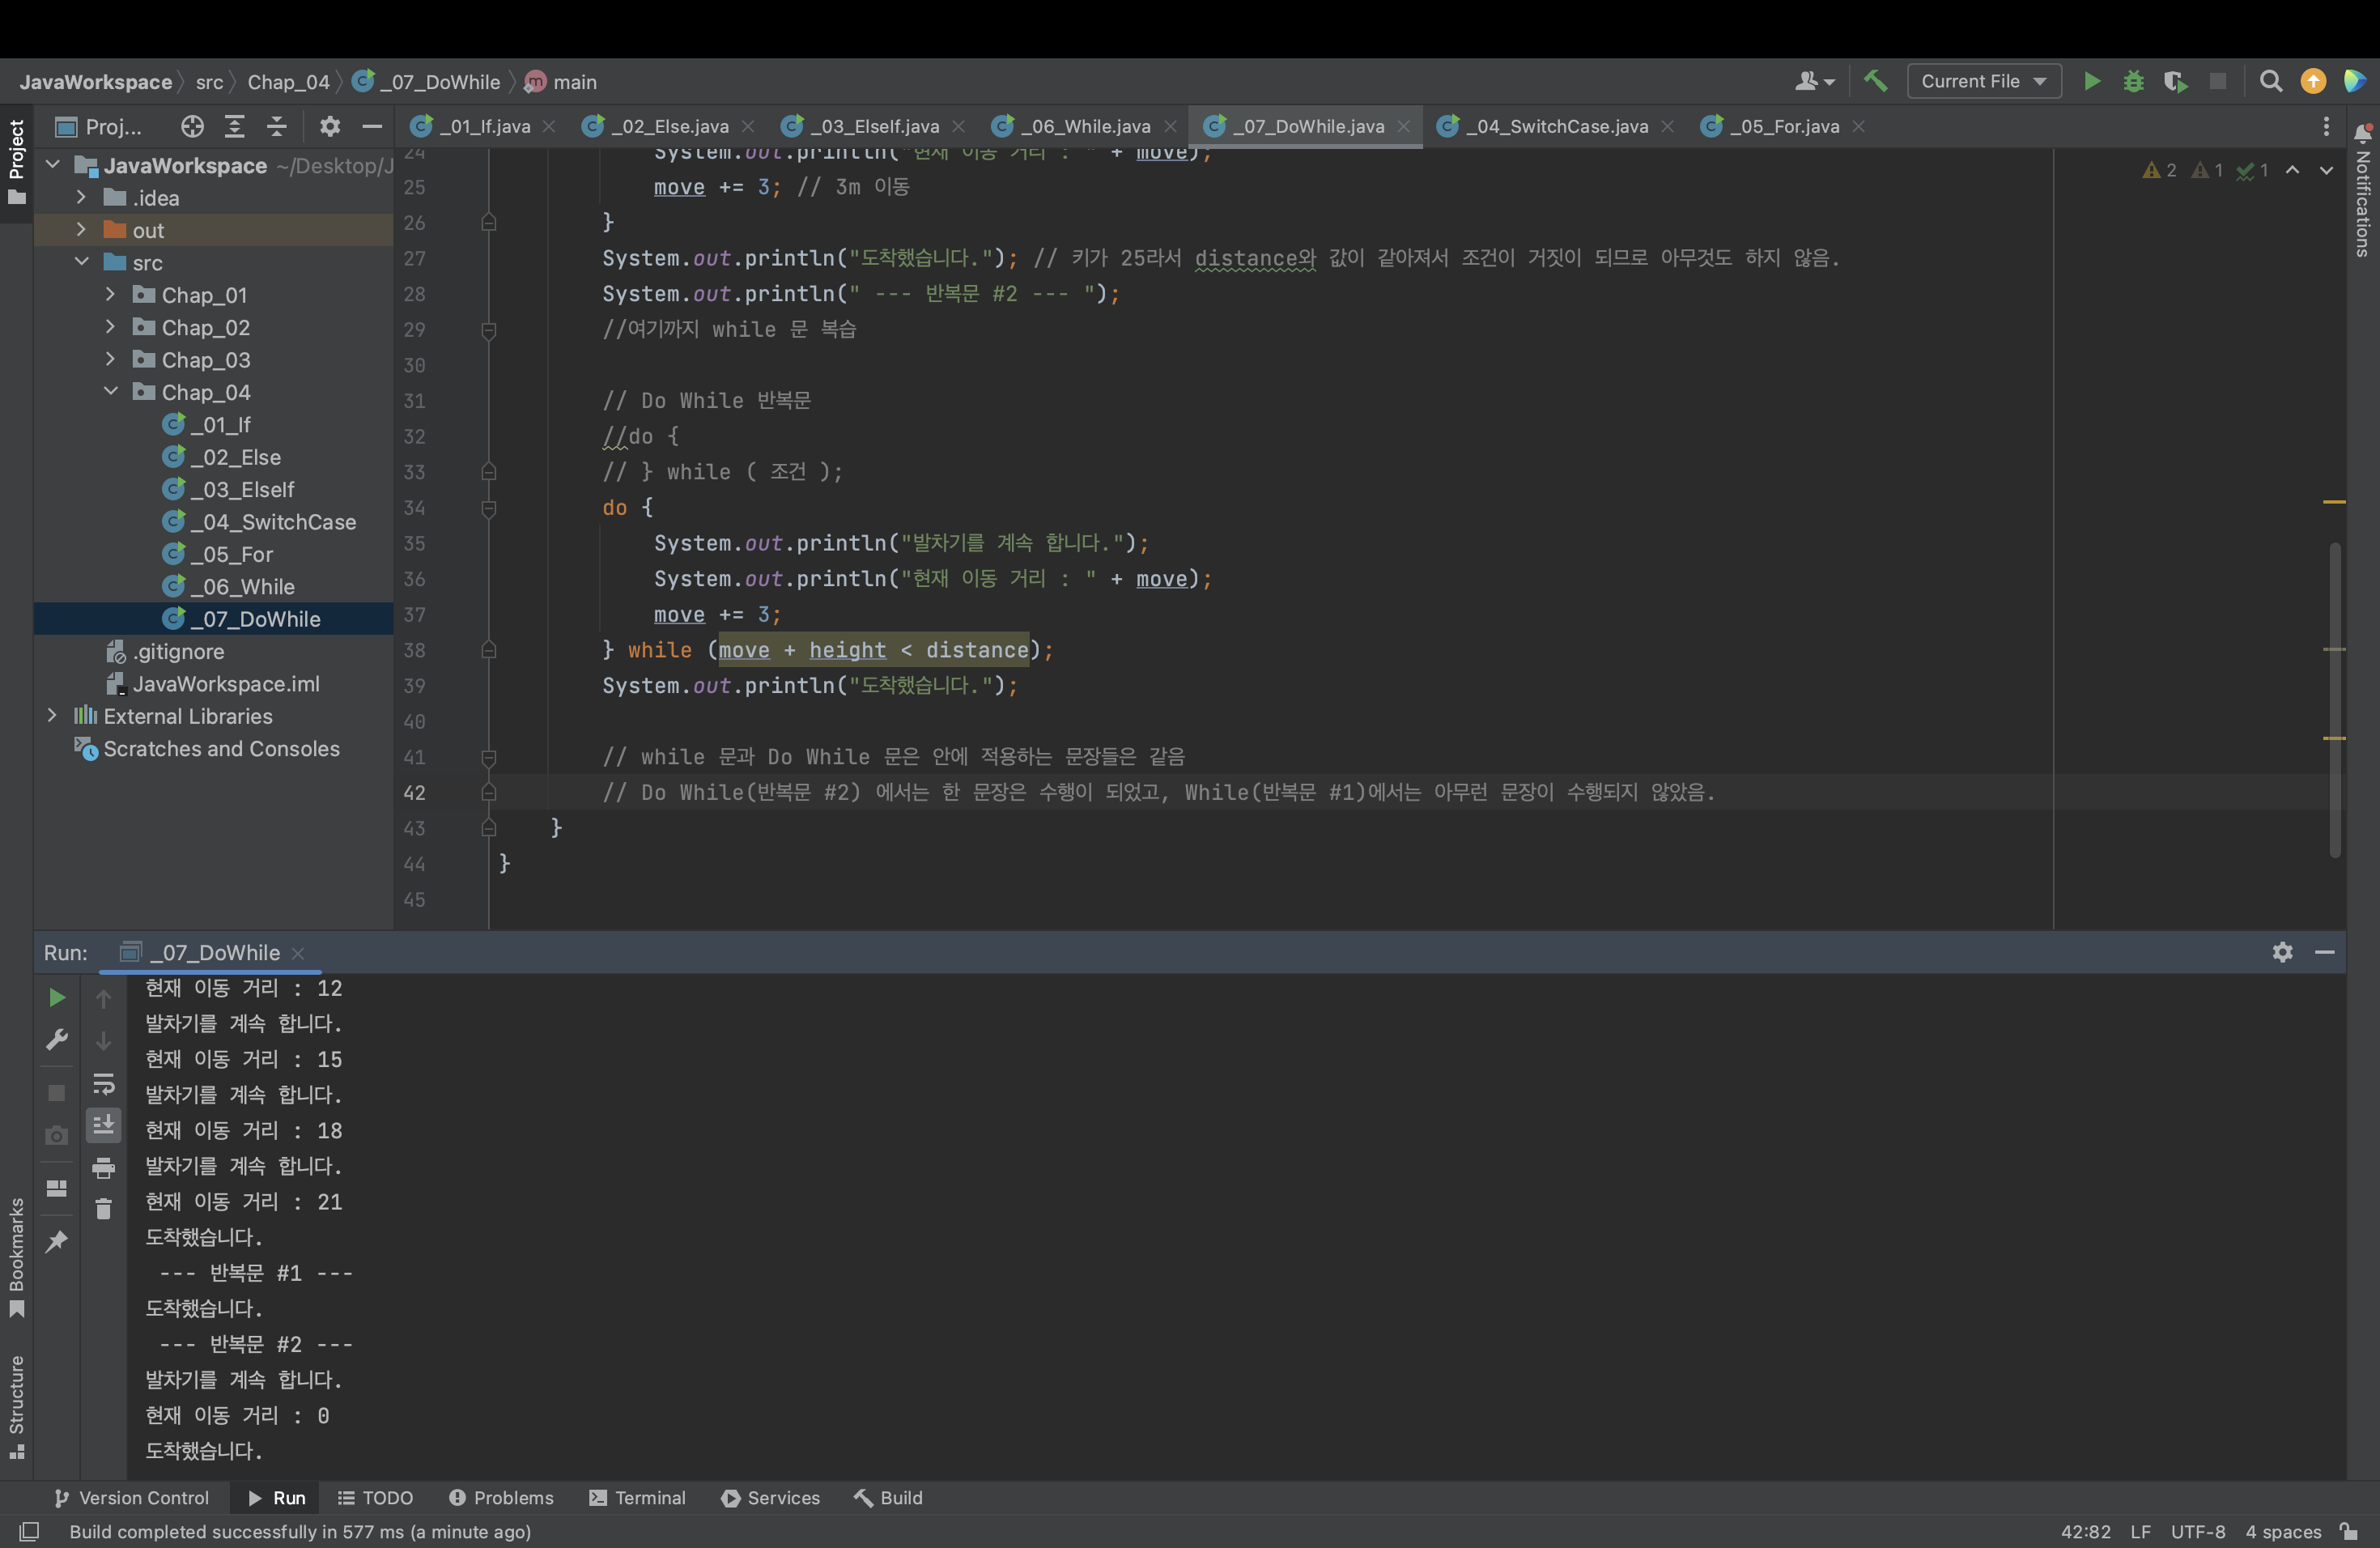The width and height of the screenshot is (2380, 1548).
Task: Click the Stop square in top toolbar
Action: click(x=2217, y=81)
